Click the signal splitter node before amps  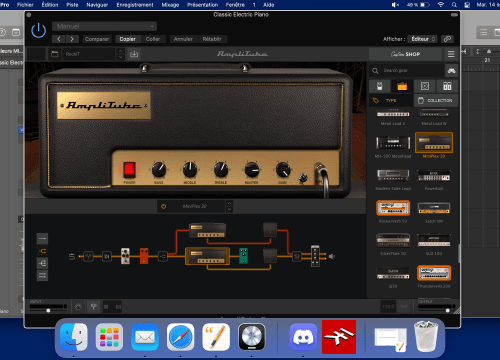click(x=162, y=256)
